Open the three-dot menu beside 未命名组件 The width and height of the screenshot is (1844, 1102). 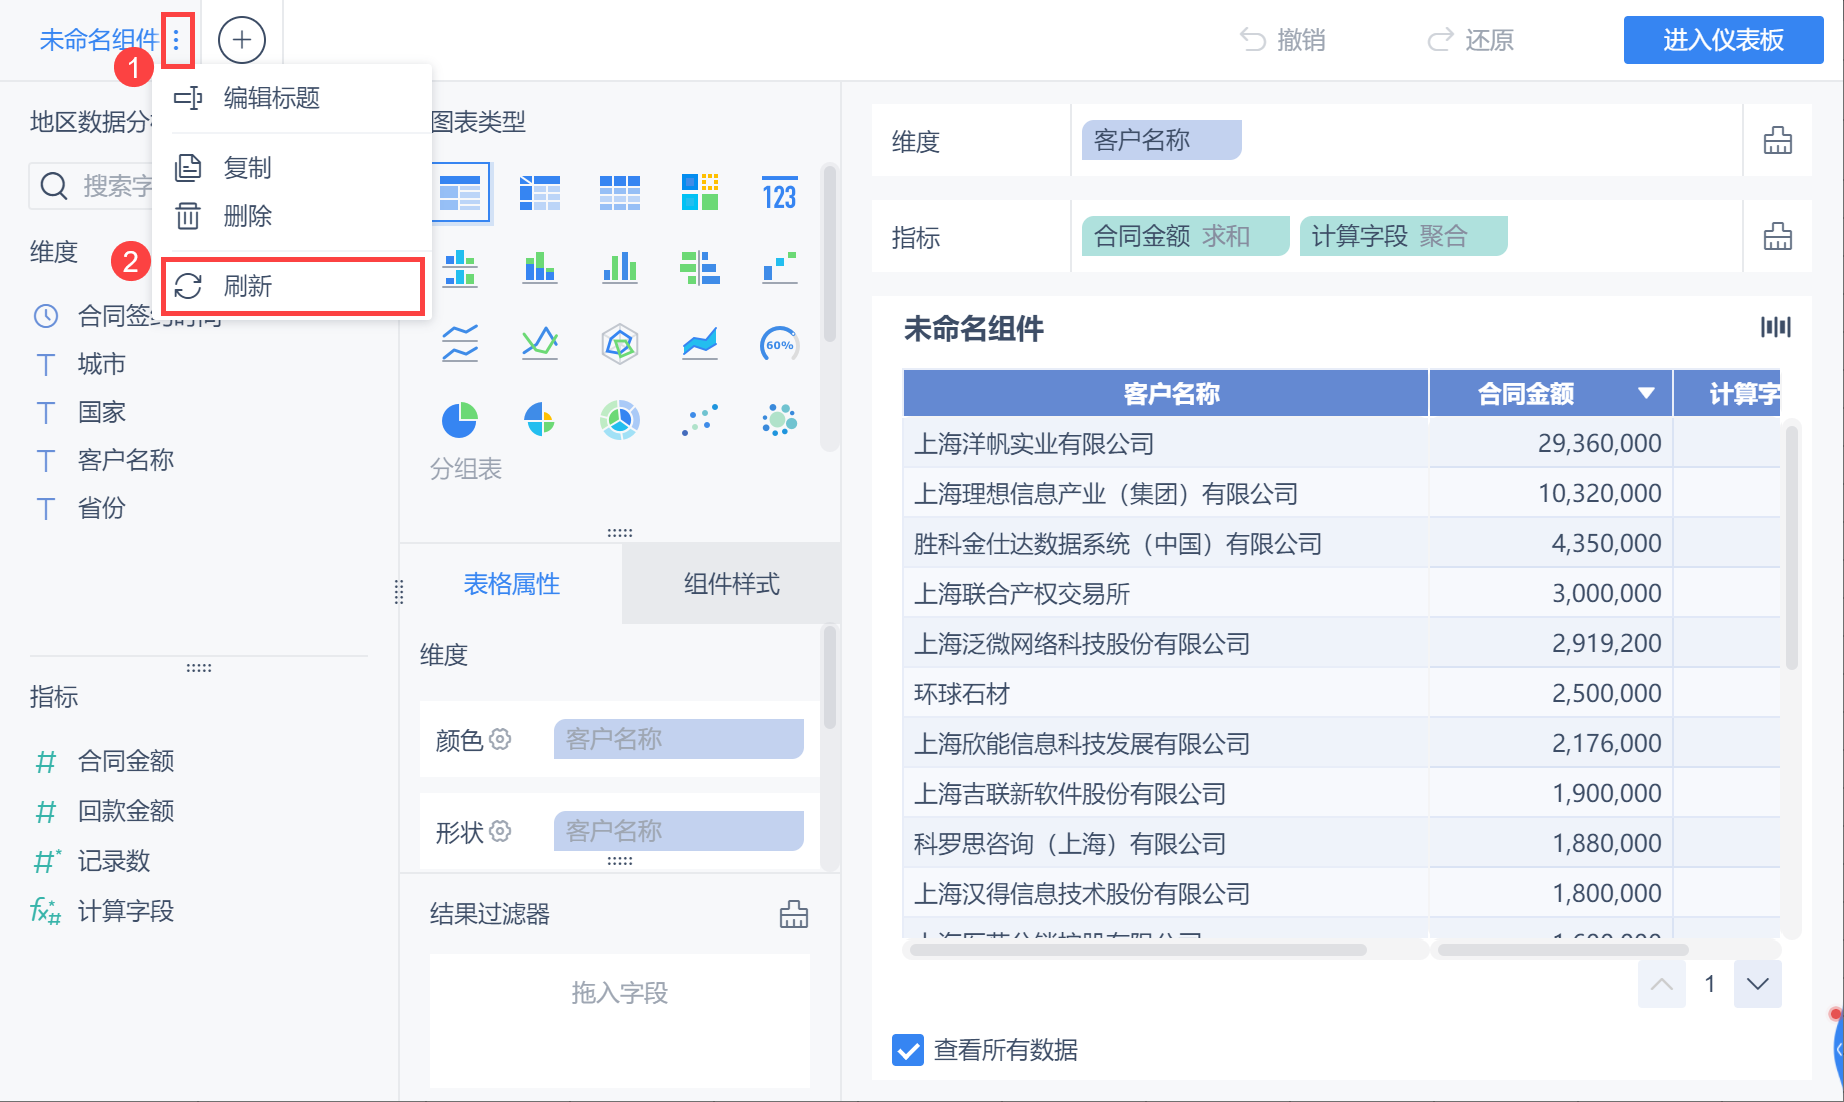[x=177, y=40]
